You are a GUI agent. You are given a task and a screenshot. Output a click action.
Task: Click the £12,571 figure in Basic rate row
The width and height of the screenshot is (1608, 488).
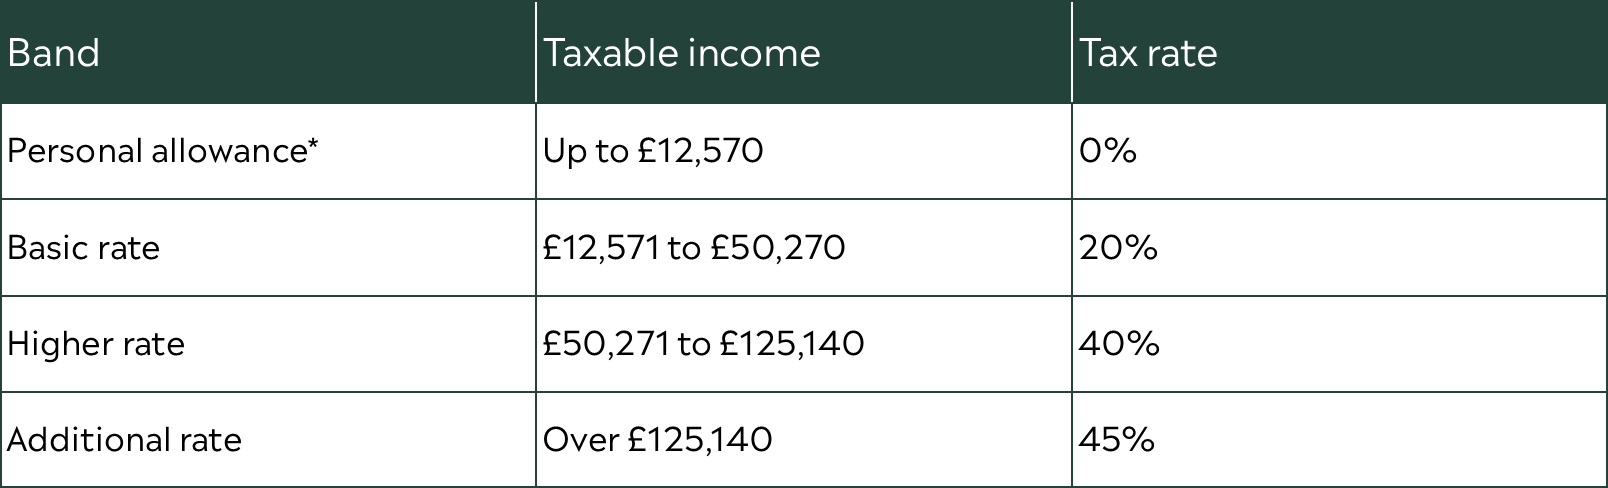pyautogui.click(x=600, y=247)
